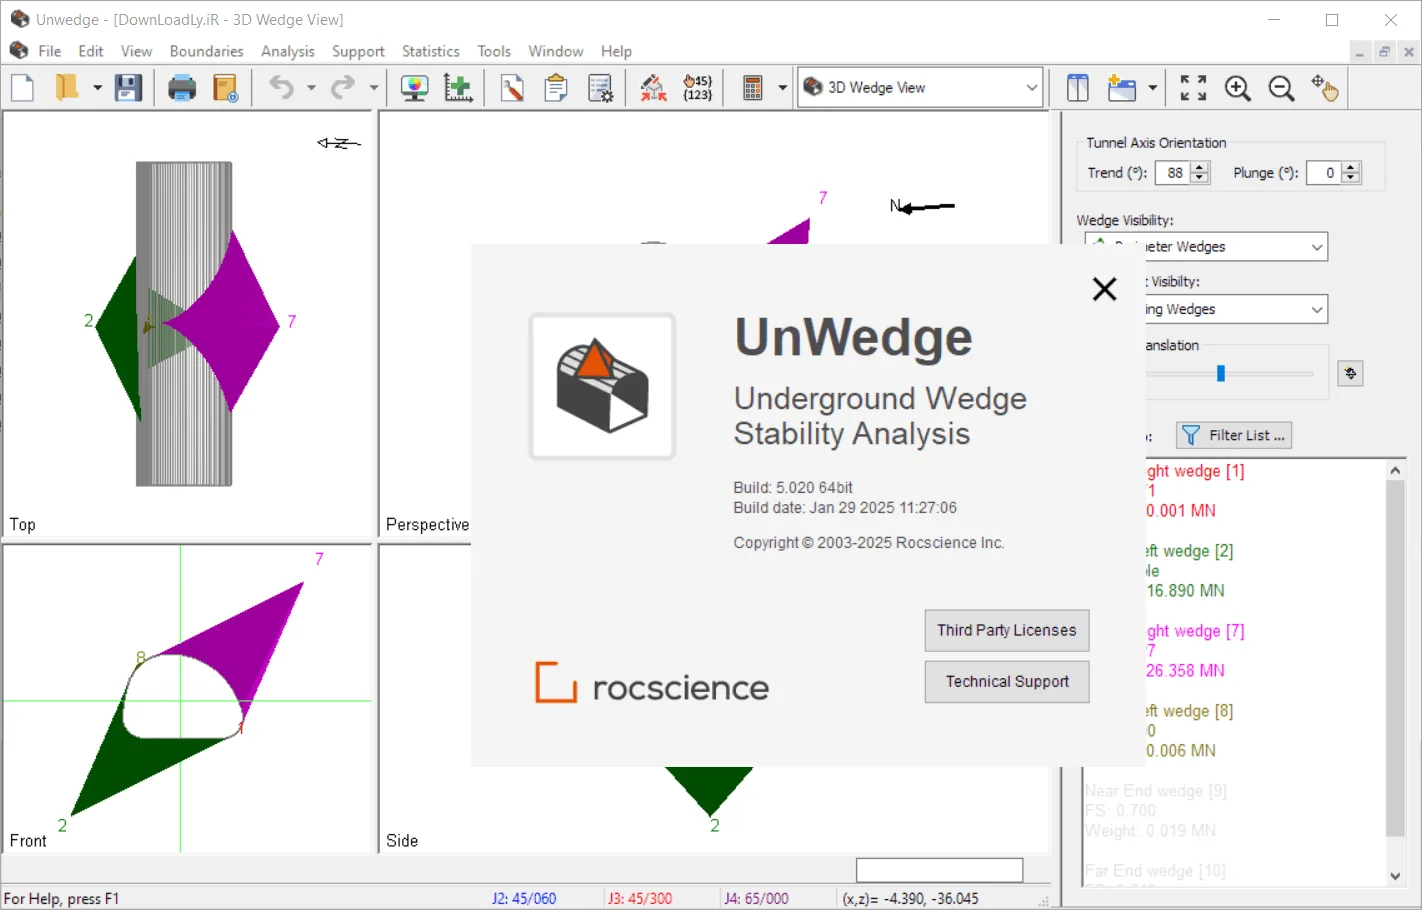Decrease the Trend value with down arrow
Screen dimensions: 1422x910
1200,178
